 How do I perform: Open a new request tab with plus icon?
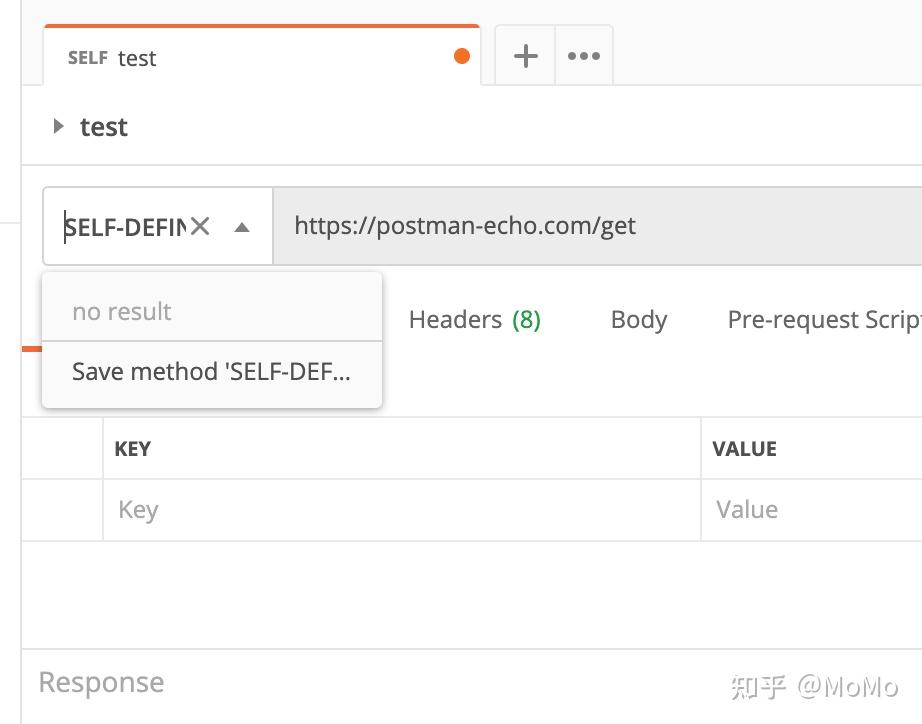(526, 56)
